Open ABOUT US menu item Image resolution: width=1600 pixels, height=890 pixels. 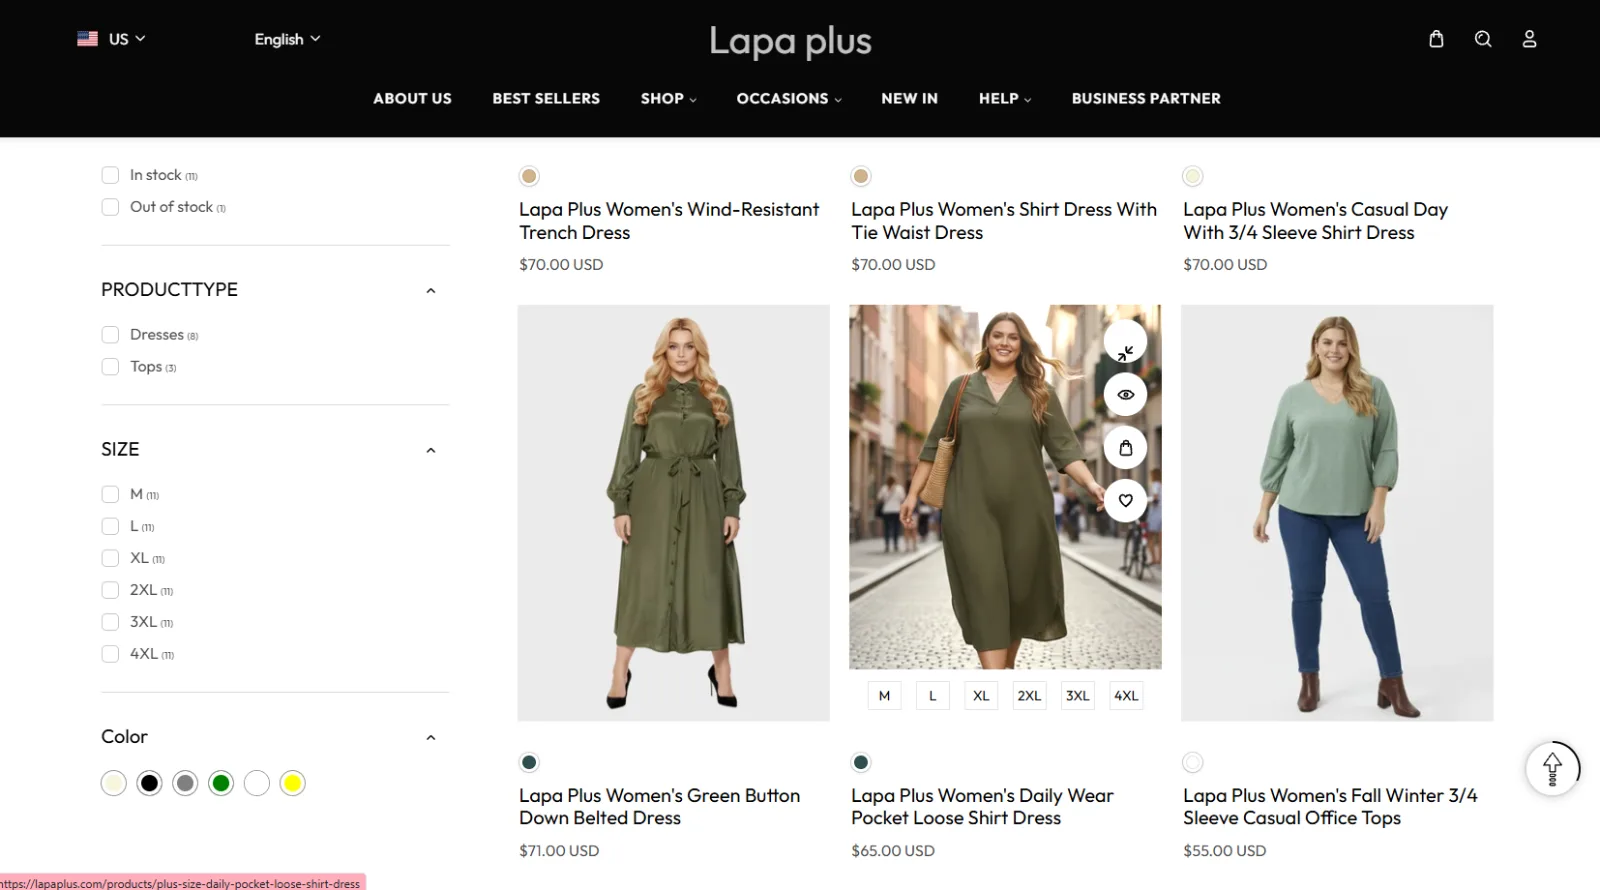pyautogui.click(x=412, y=98)
